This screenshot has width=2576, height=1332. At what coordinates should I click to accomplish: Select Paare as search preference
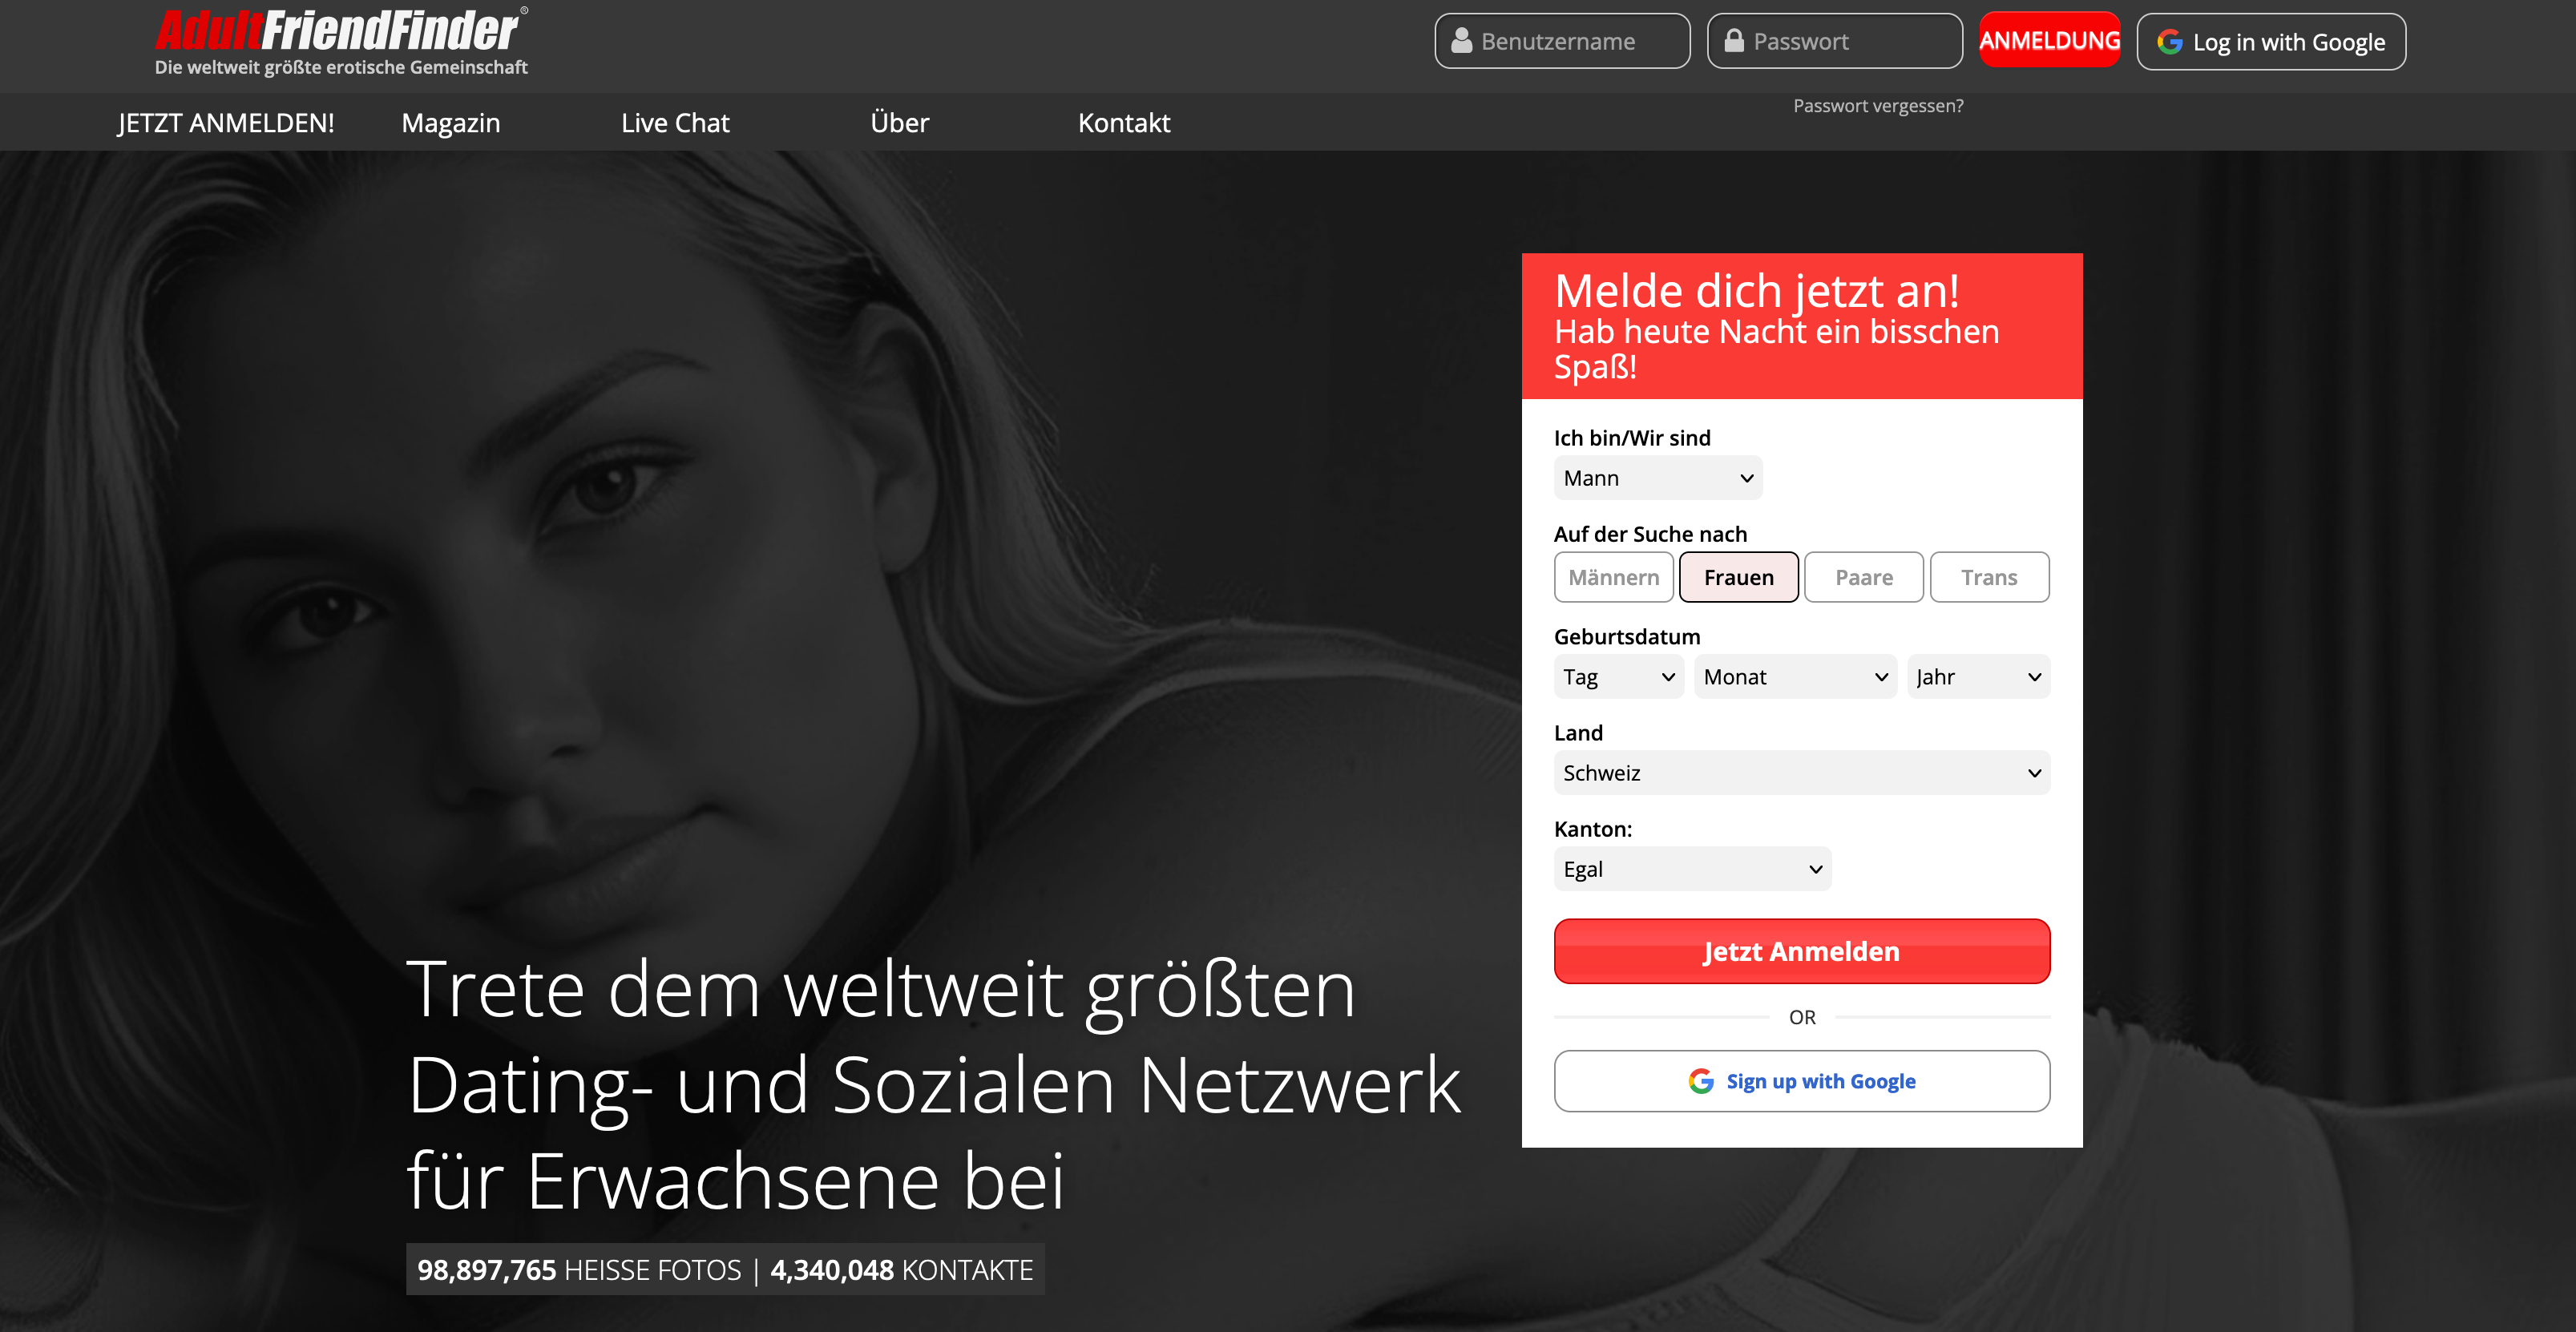tap(1863, 577)
